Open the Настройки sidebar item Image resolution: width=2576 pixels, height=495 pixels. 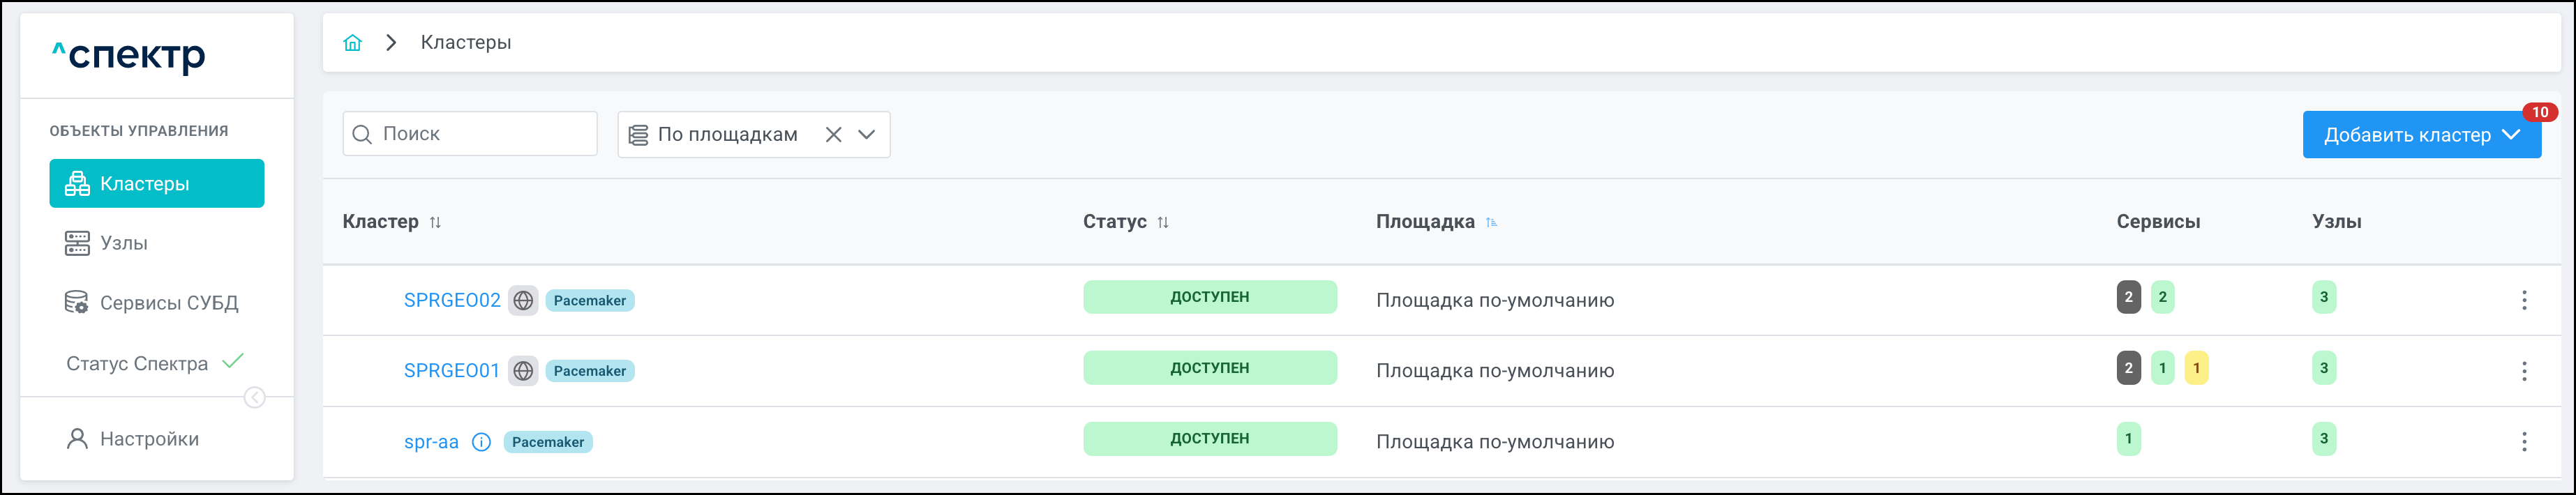pos(148,439)
